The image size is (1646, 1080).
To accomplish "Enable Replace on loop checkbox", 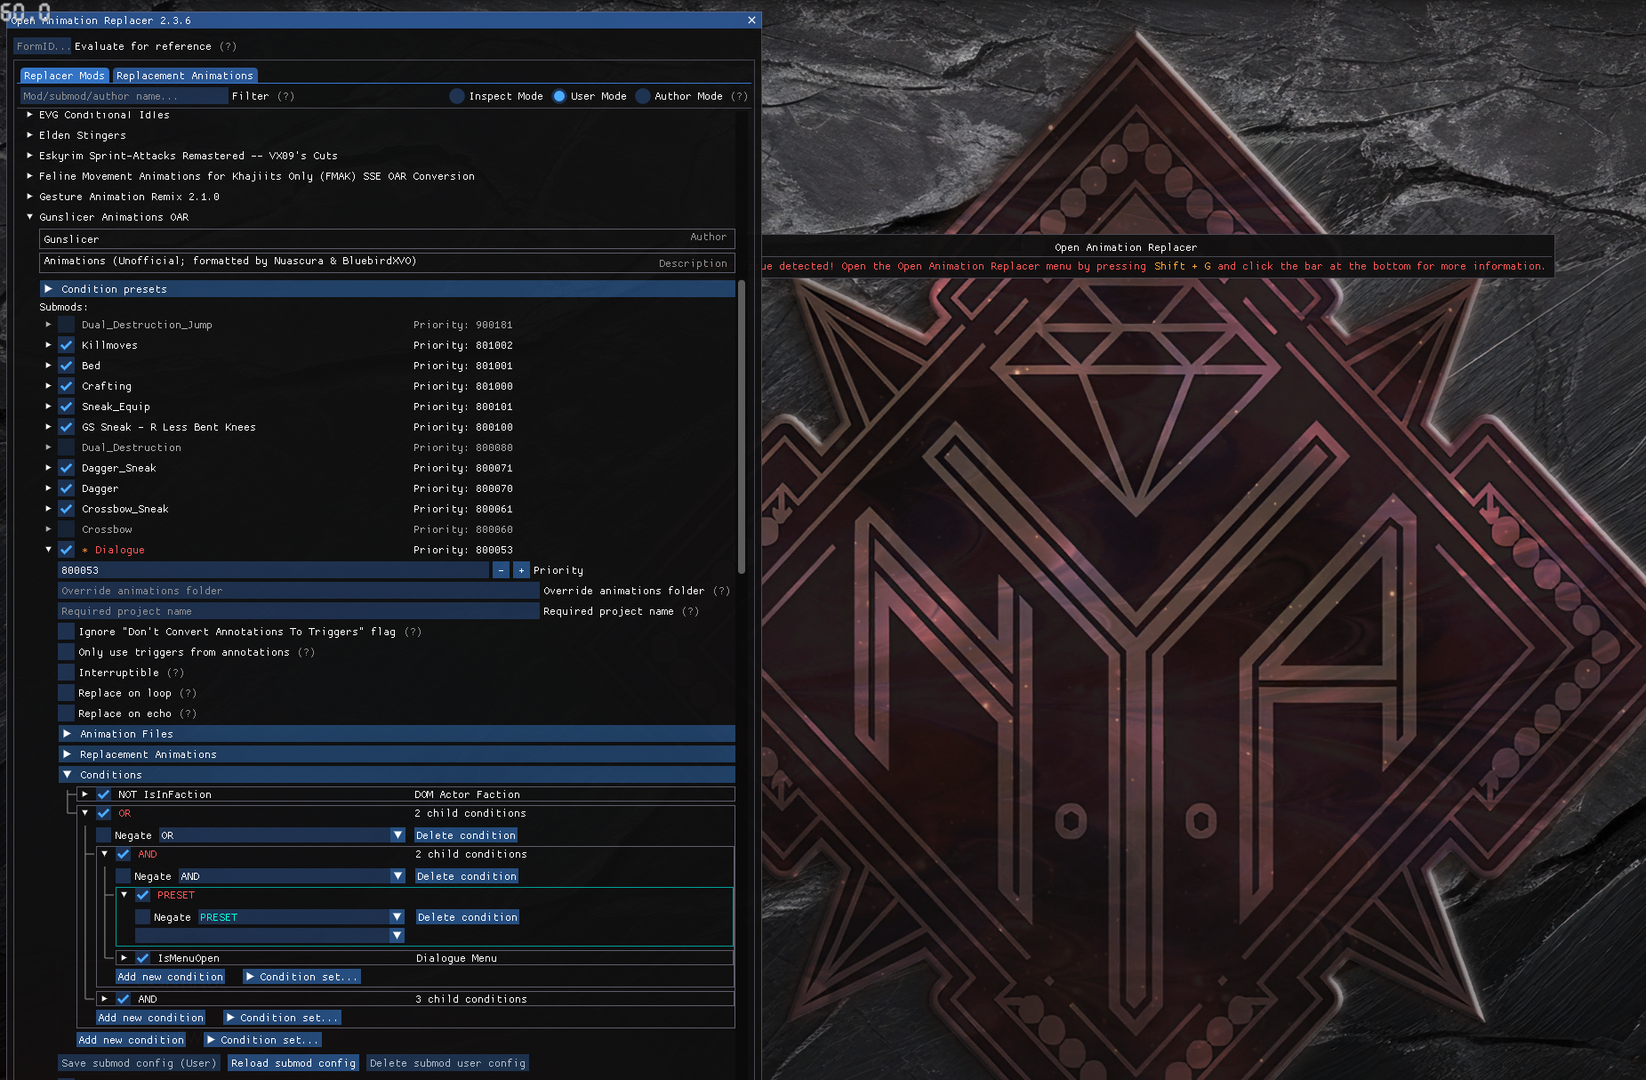I will click(66, 693).
